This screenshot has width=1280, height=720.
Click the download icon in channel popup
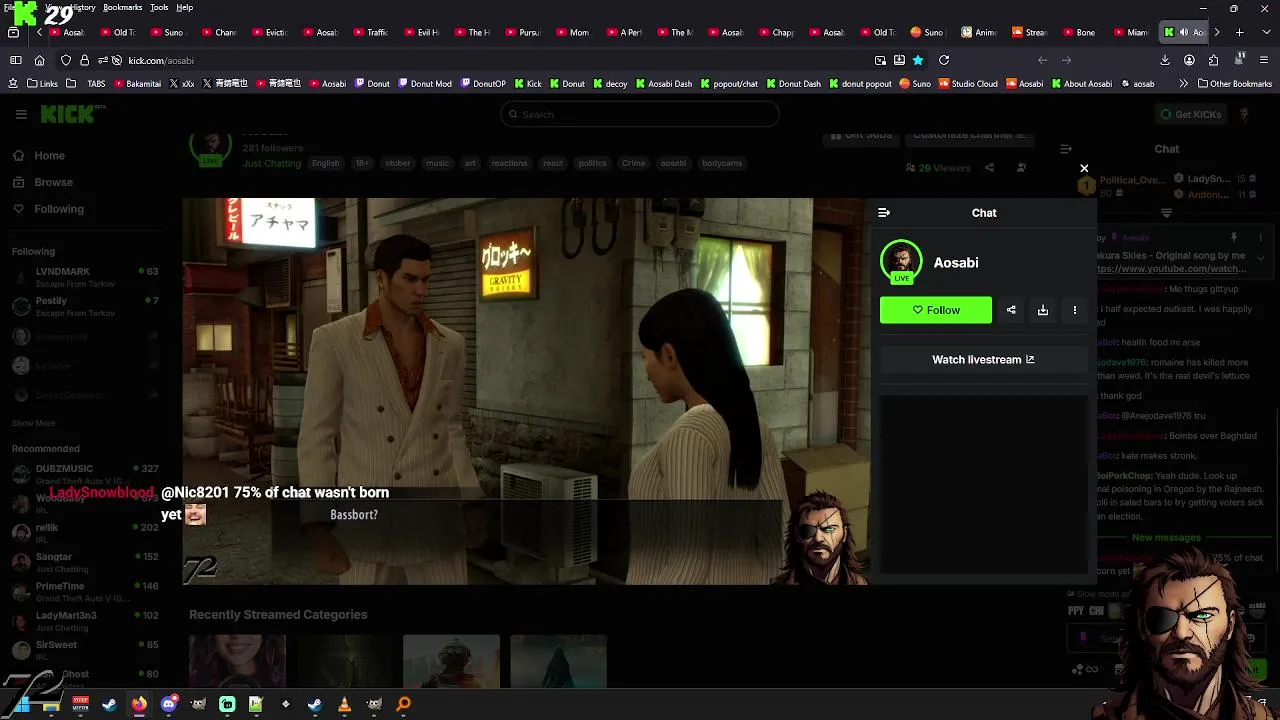click(1043, 310)
